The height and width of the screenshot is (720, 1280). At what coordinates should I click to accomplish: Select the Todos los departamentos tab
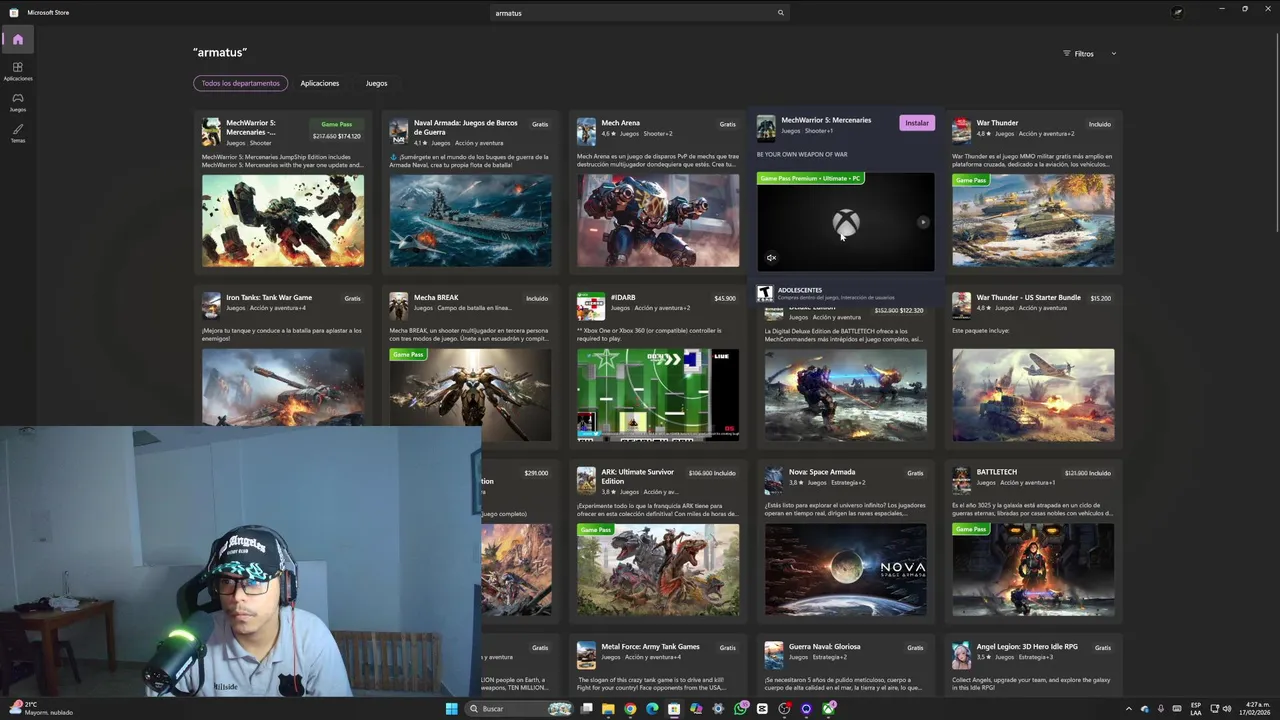pos(240,83)
